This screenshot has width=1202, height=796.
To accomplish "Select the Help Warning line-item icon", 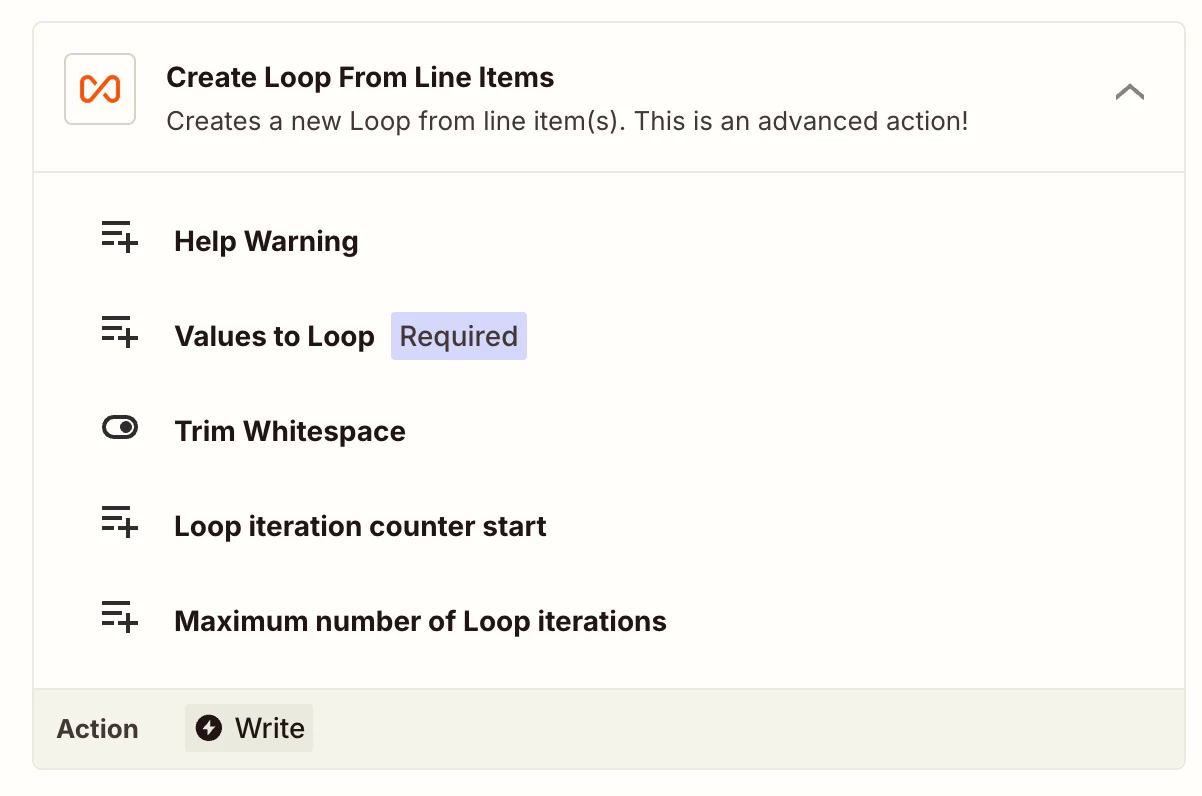I will point(120,240).
